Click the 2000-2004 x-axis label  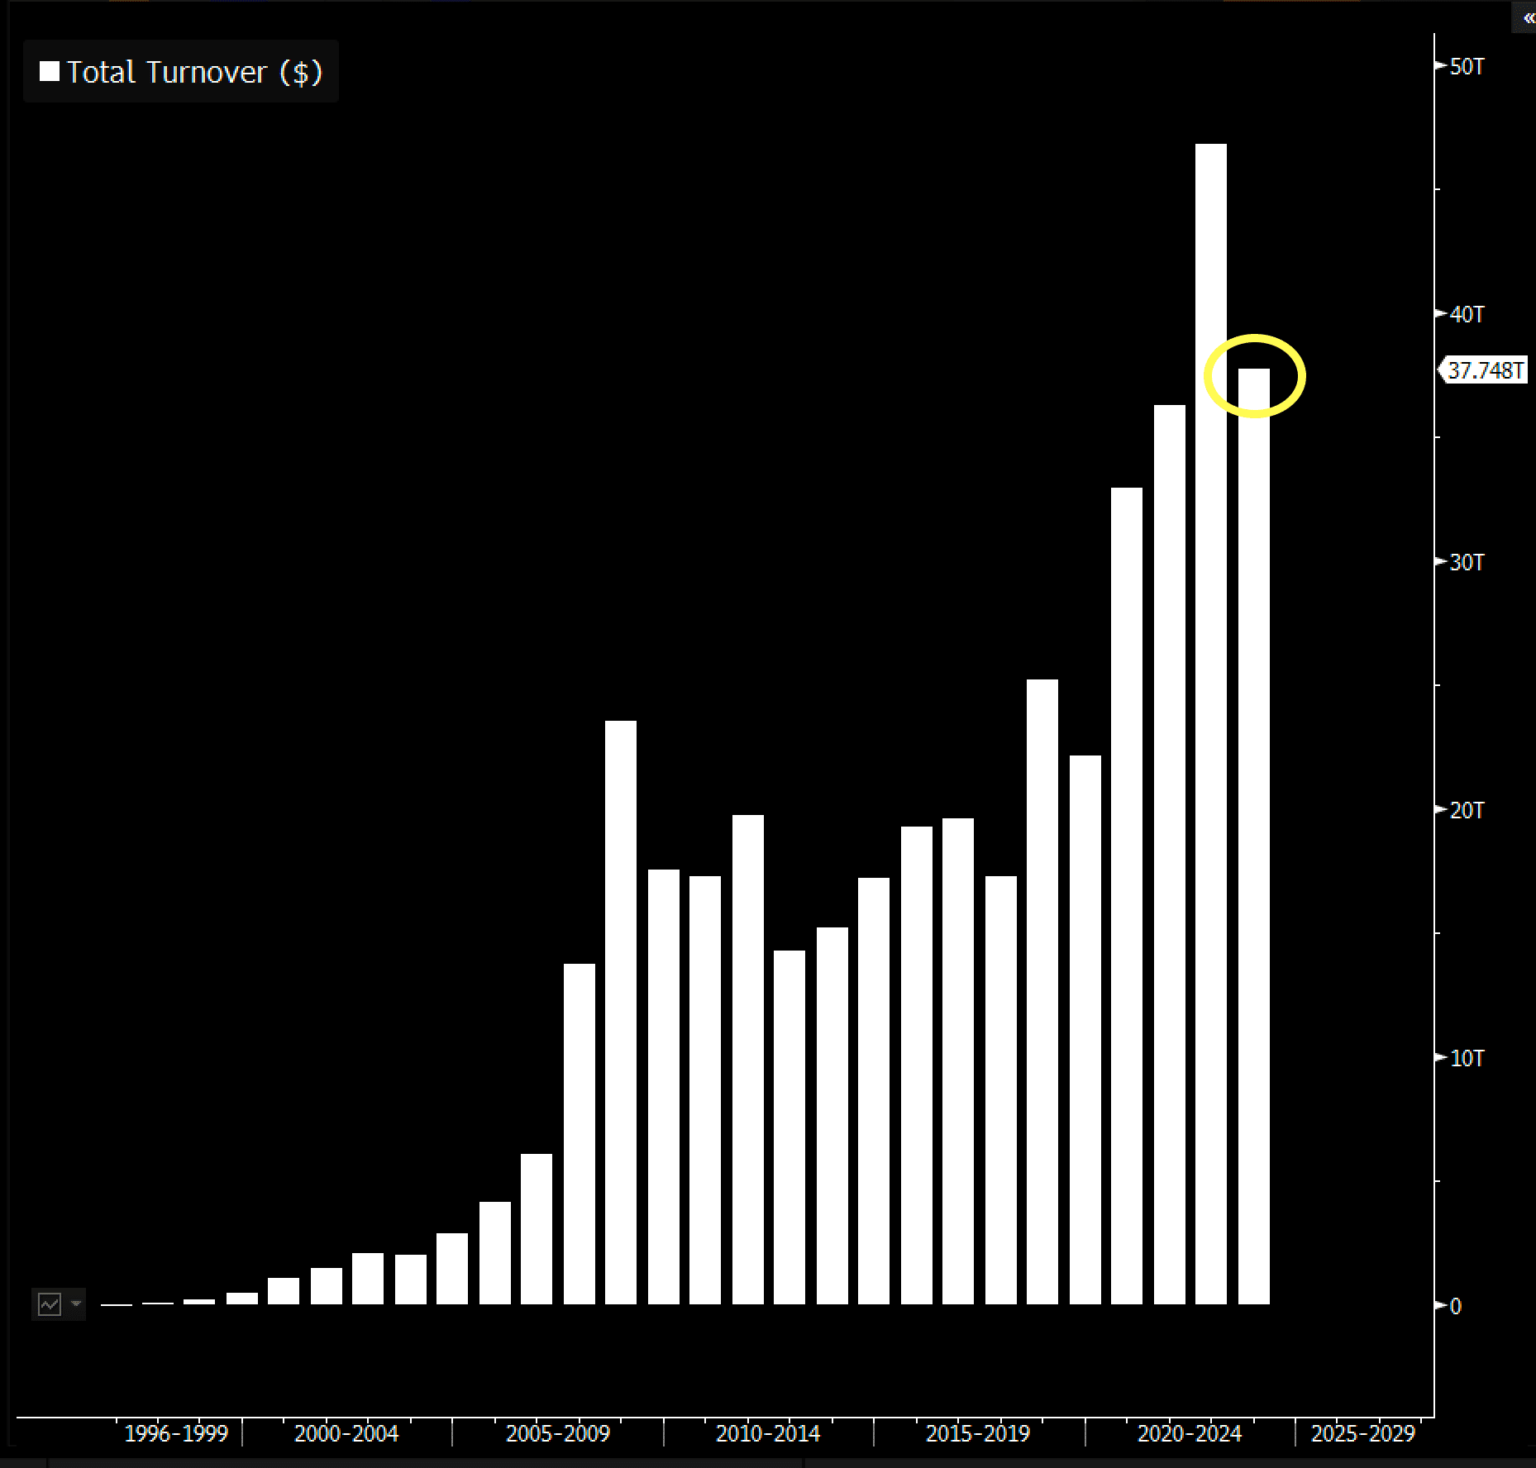(x=346, y=1433)
